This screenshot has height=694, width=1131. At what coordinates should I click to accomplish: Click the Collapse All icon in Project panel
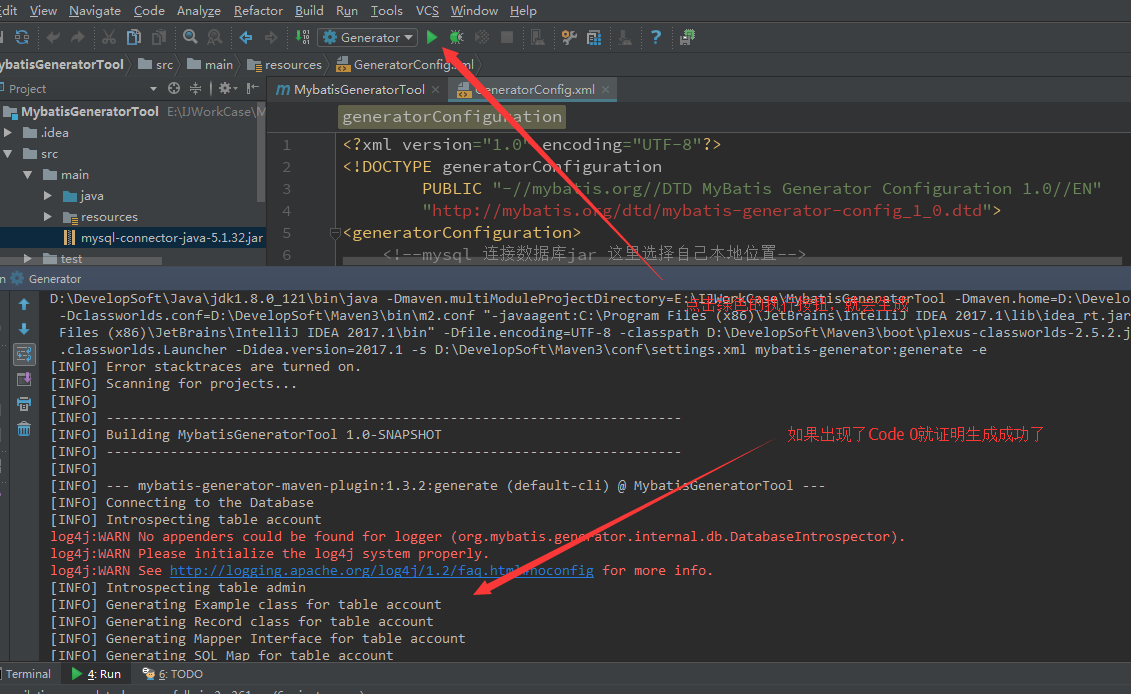click(x=195, y=89)
